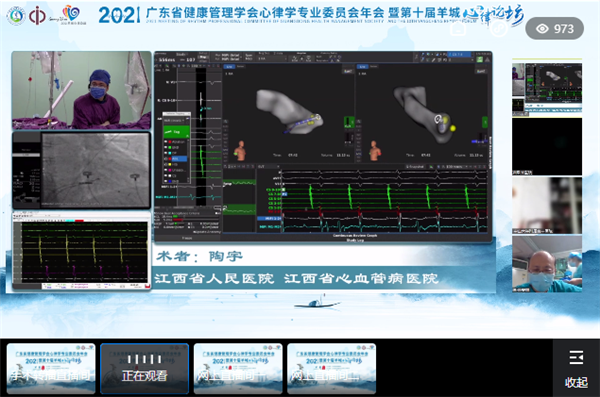Toggle eye visibility of cyan tag row
Image resolution: width=600 pixels, height=397 pixels.
(x=166, y=153)
